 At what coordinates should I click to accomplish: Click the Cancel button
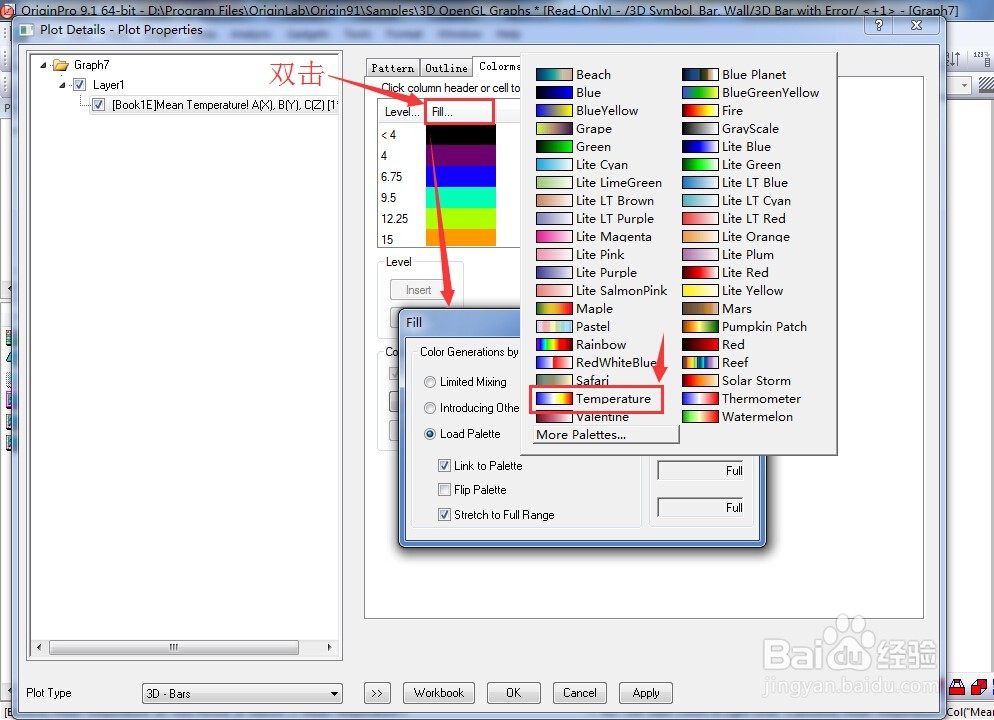click(579, 693)
